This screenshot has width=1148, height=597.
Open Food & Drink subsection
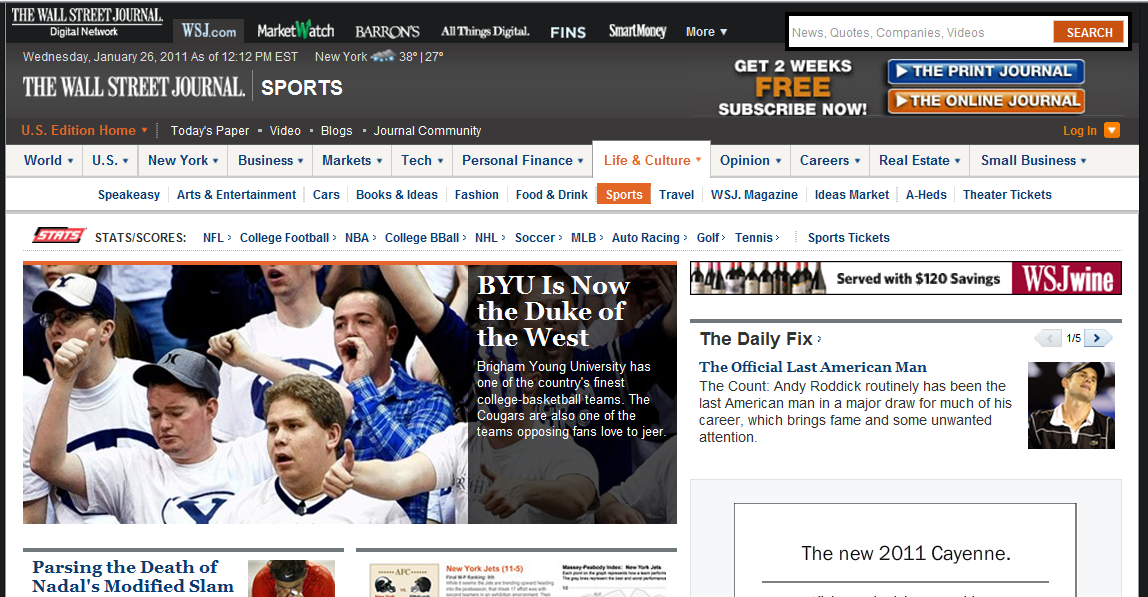point(551,195)
